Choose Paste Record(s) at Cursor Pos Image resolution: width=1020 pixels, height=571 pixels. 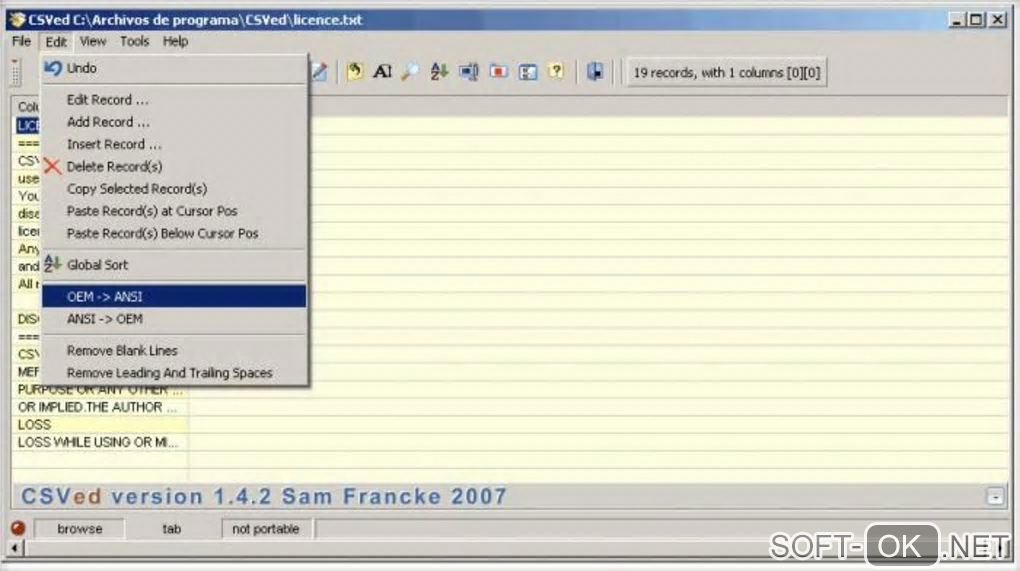point(174,211)
